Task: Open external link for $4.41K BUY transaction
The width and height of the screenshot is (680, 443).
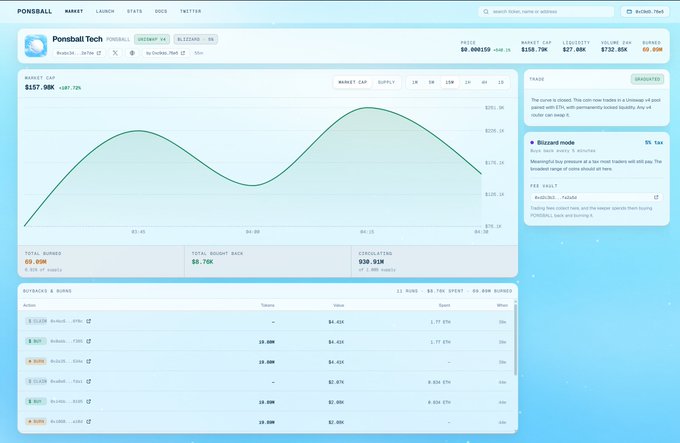Action: pos(88,341)
